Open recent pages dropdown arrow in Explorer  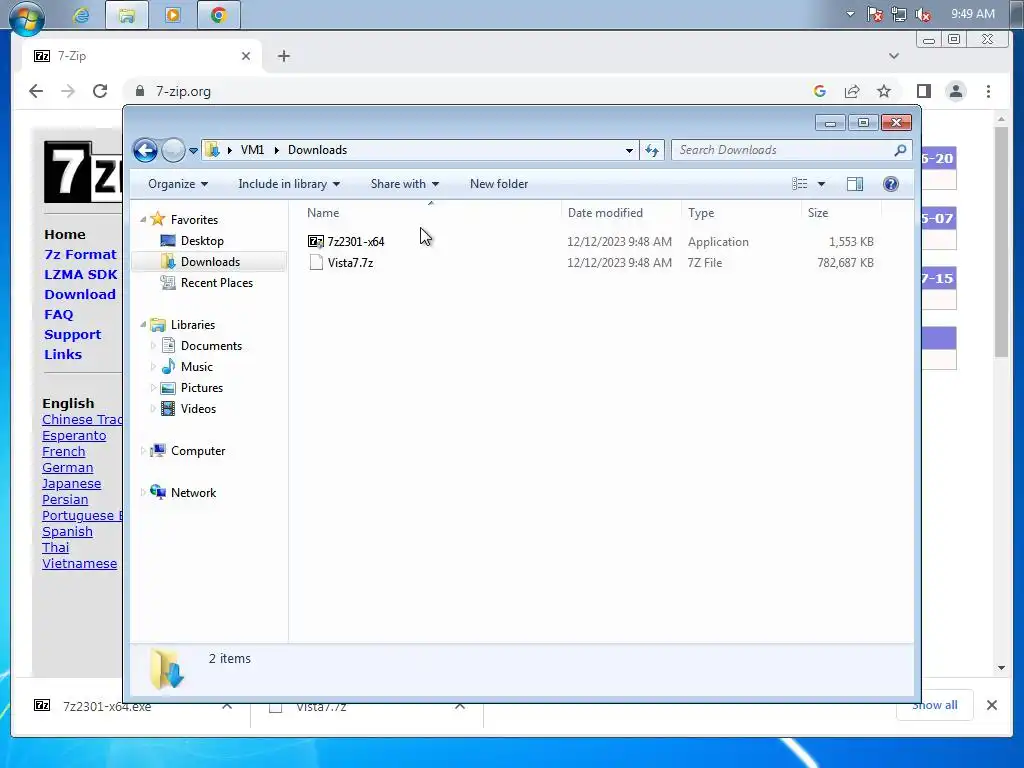coord(193,151)
